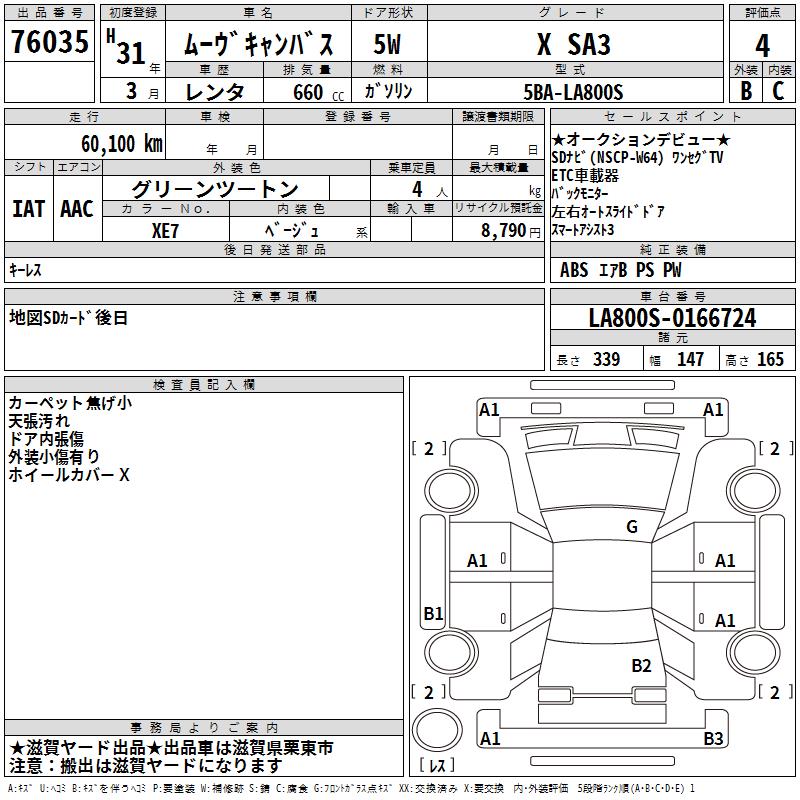Click the ETC車載器 line
The width and height of the screenshot is (800, 800).
585,176
